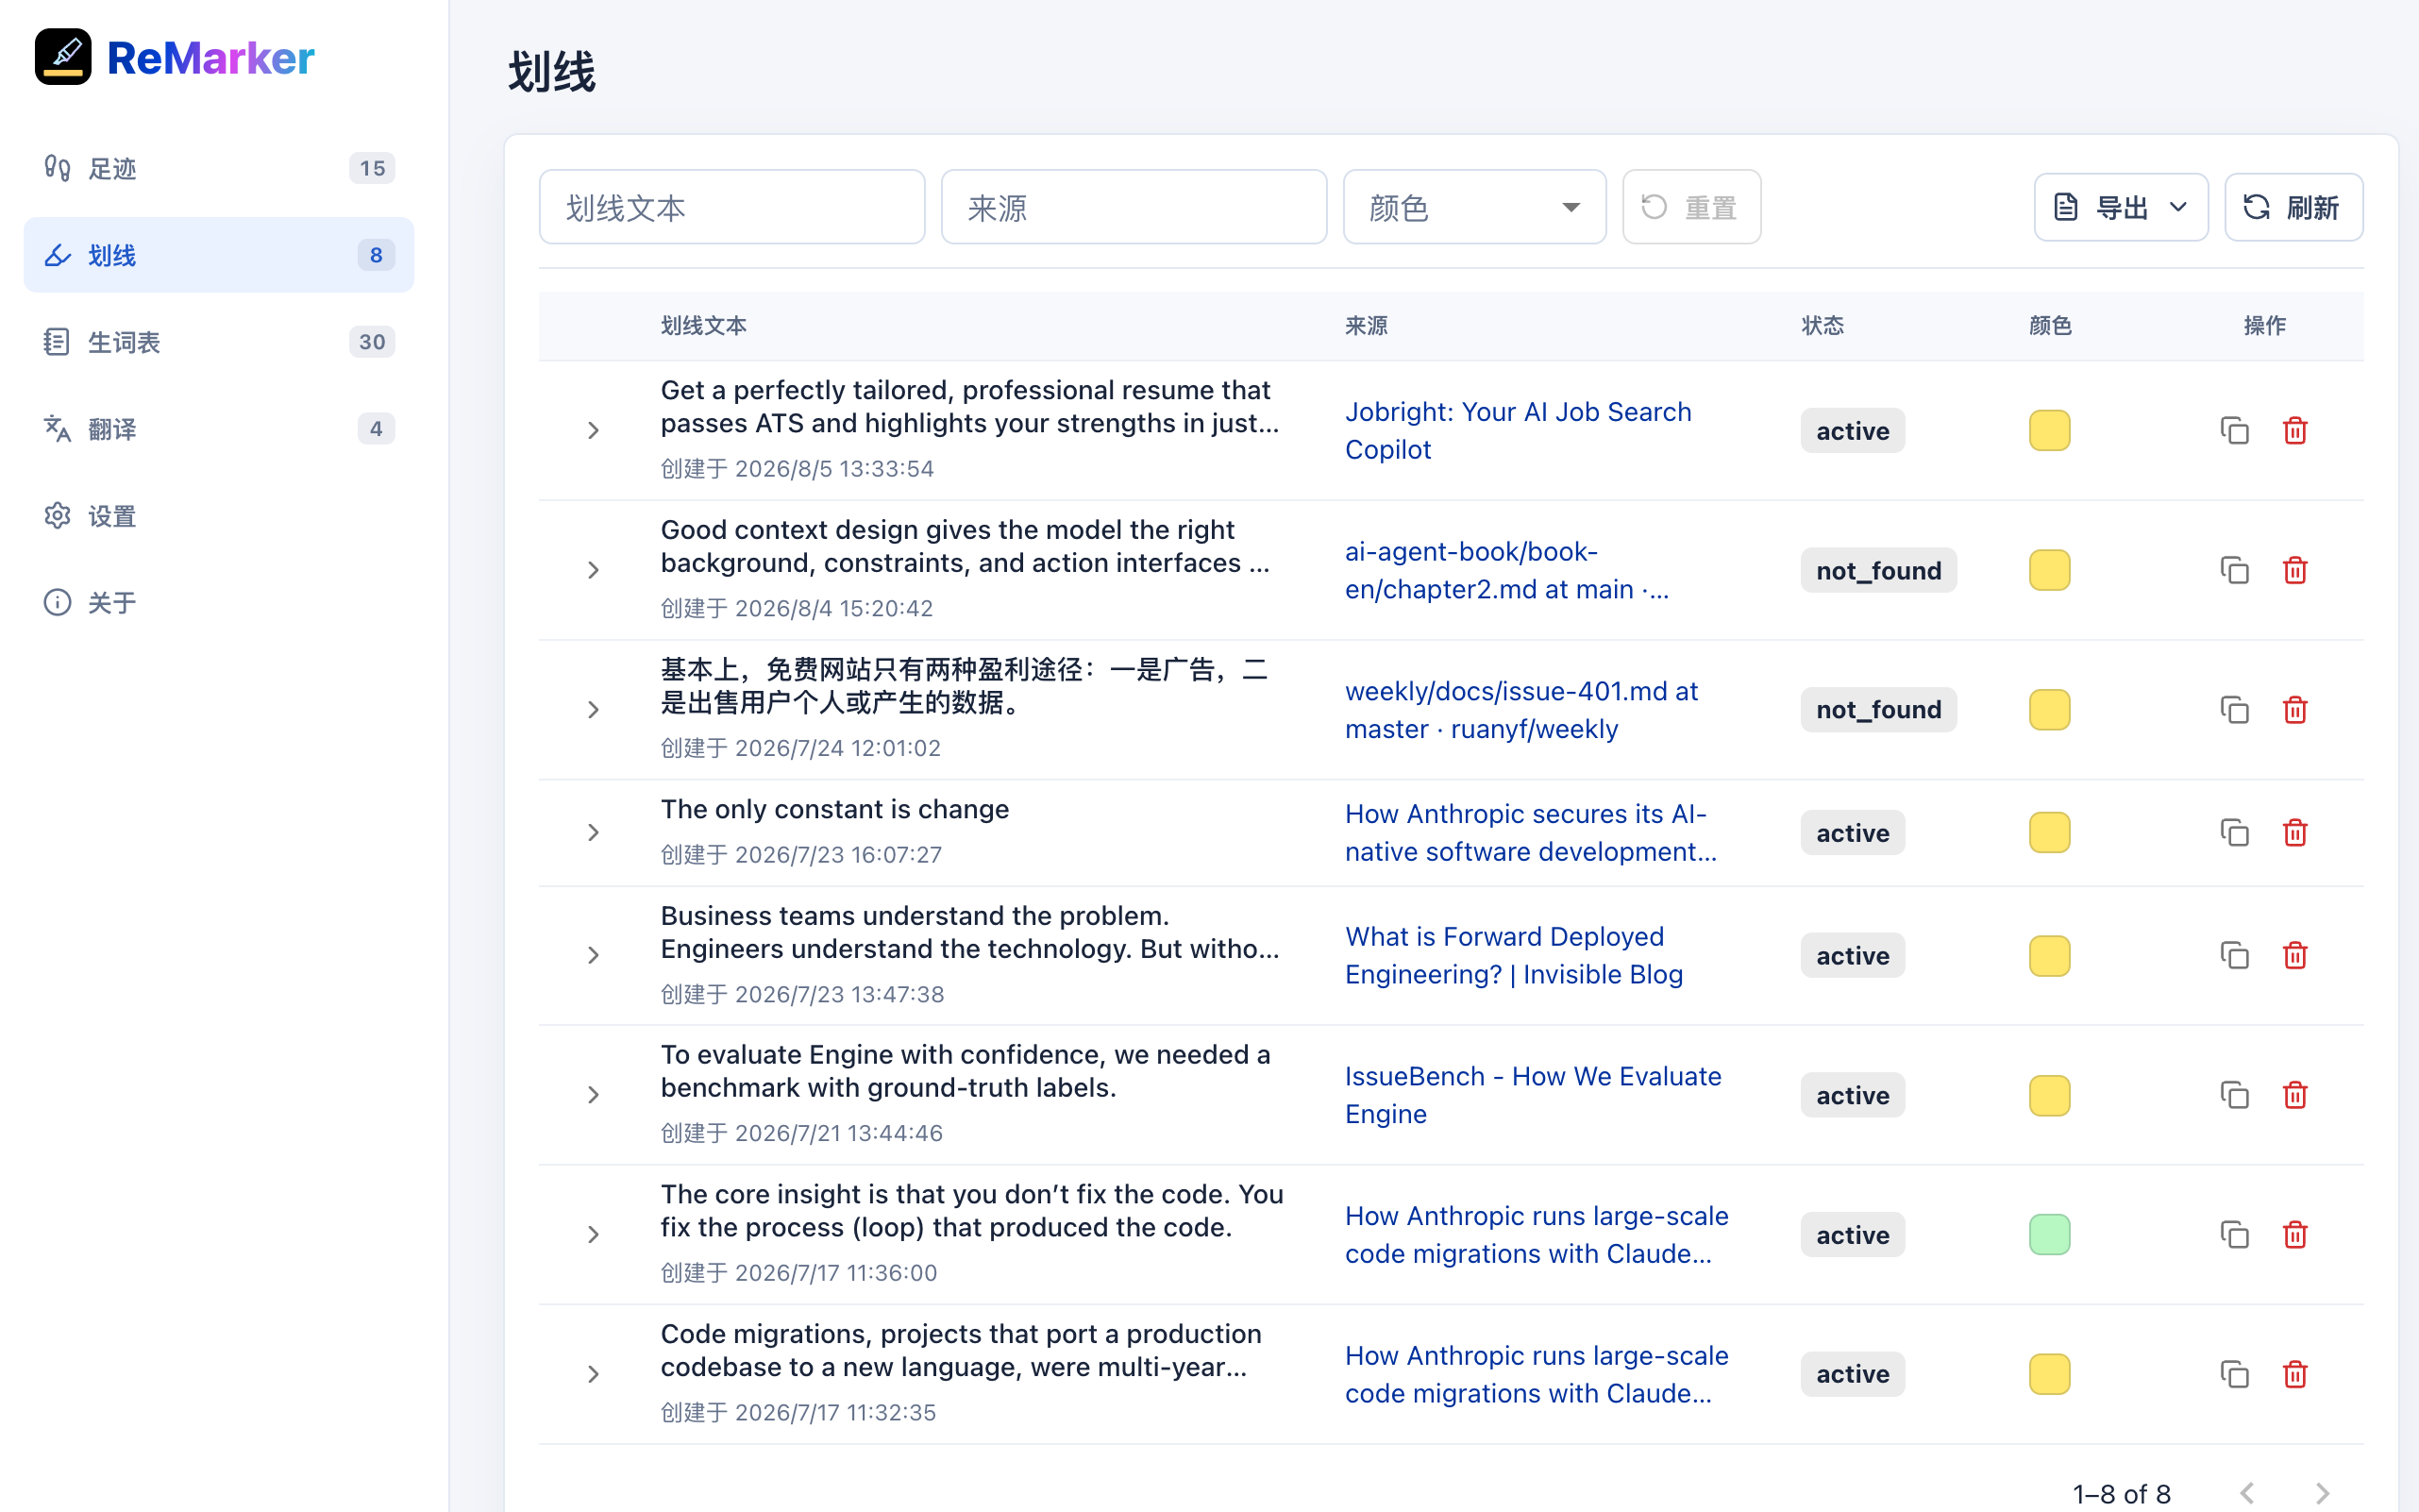The height and width of the screenshot is (1512, 2419).
Task: Open the 导出 export dropdown
Action: click(2121, 207)
